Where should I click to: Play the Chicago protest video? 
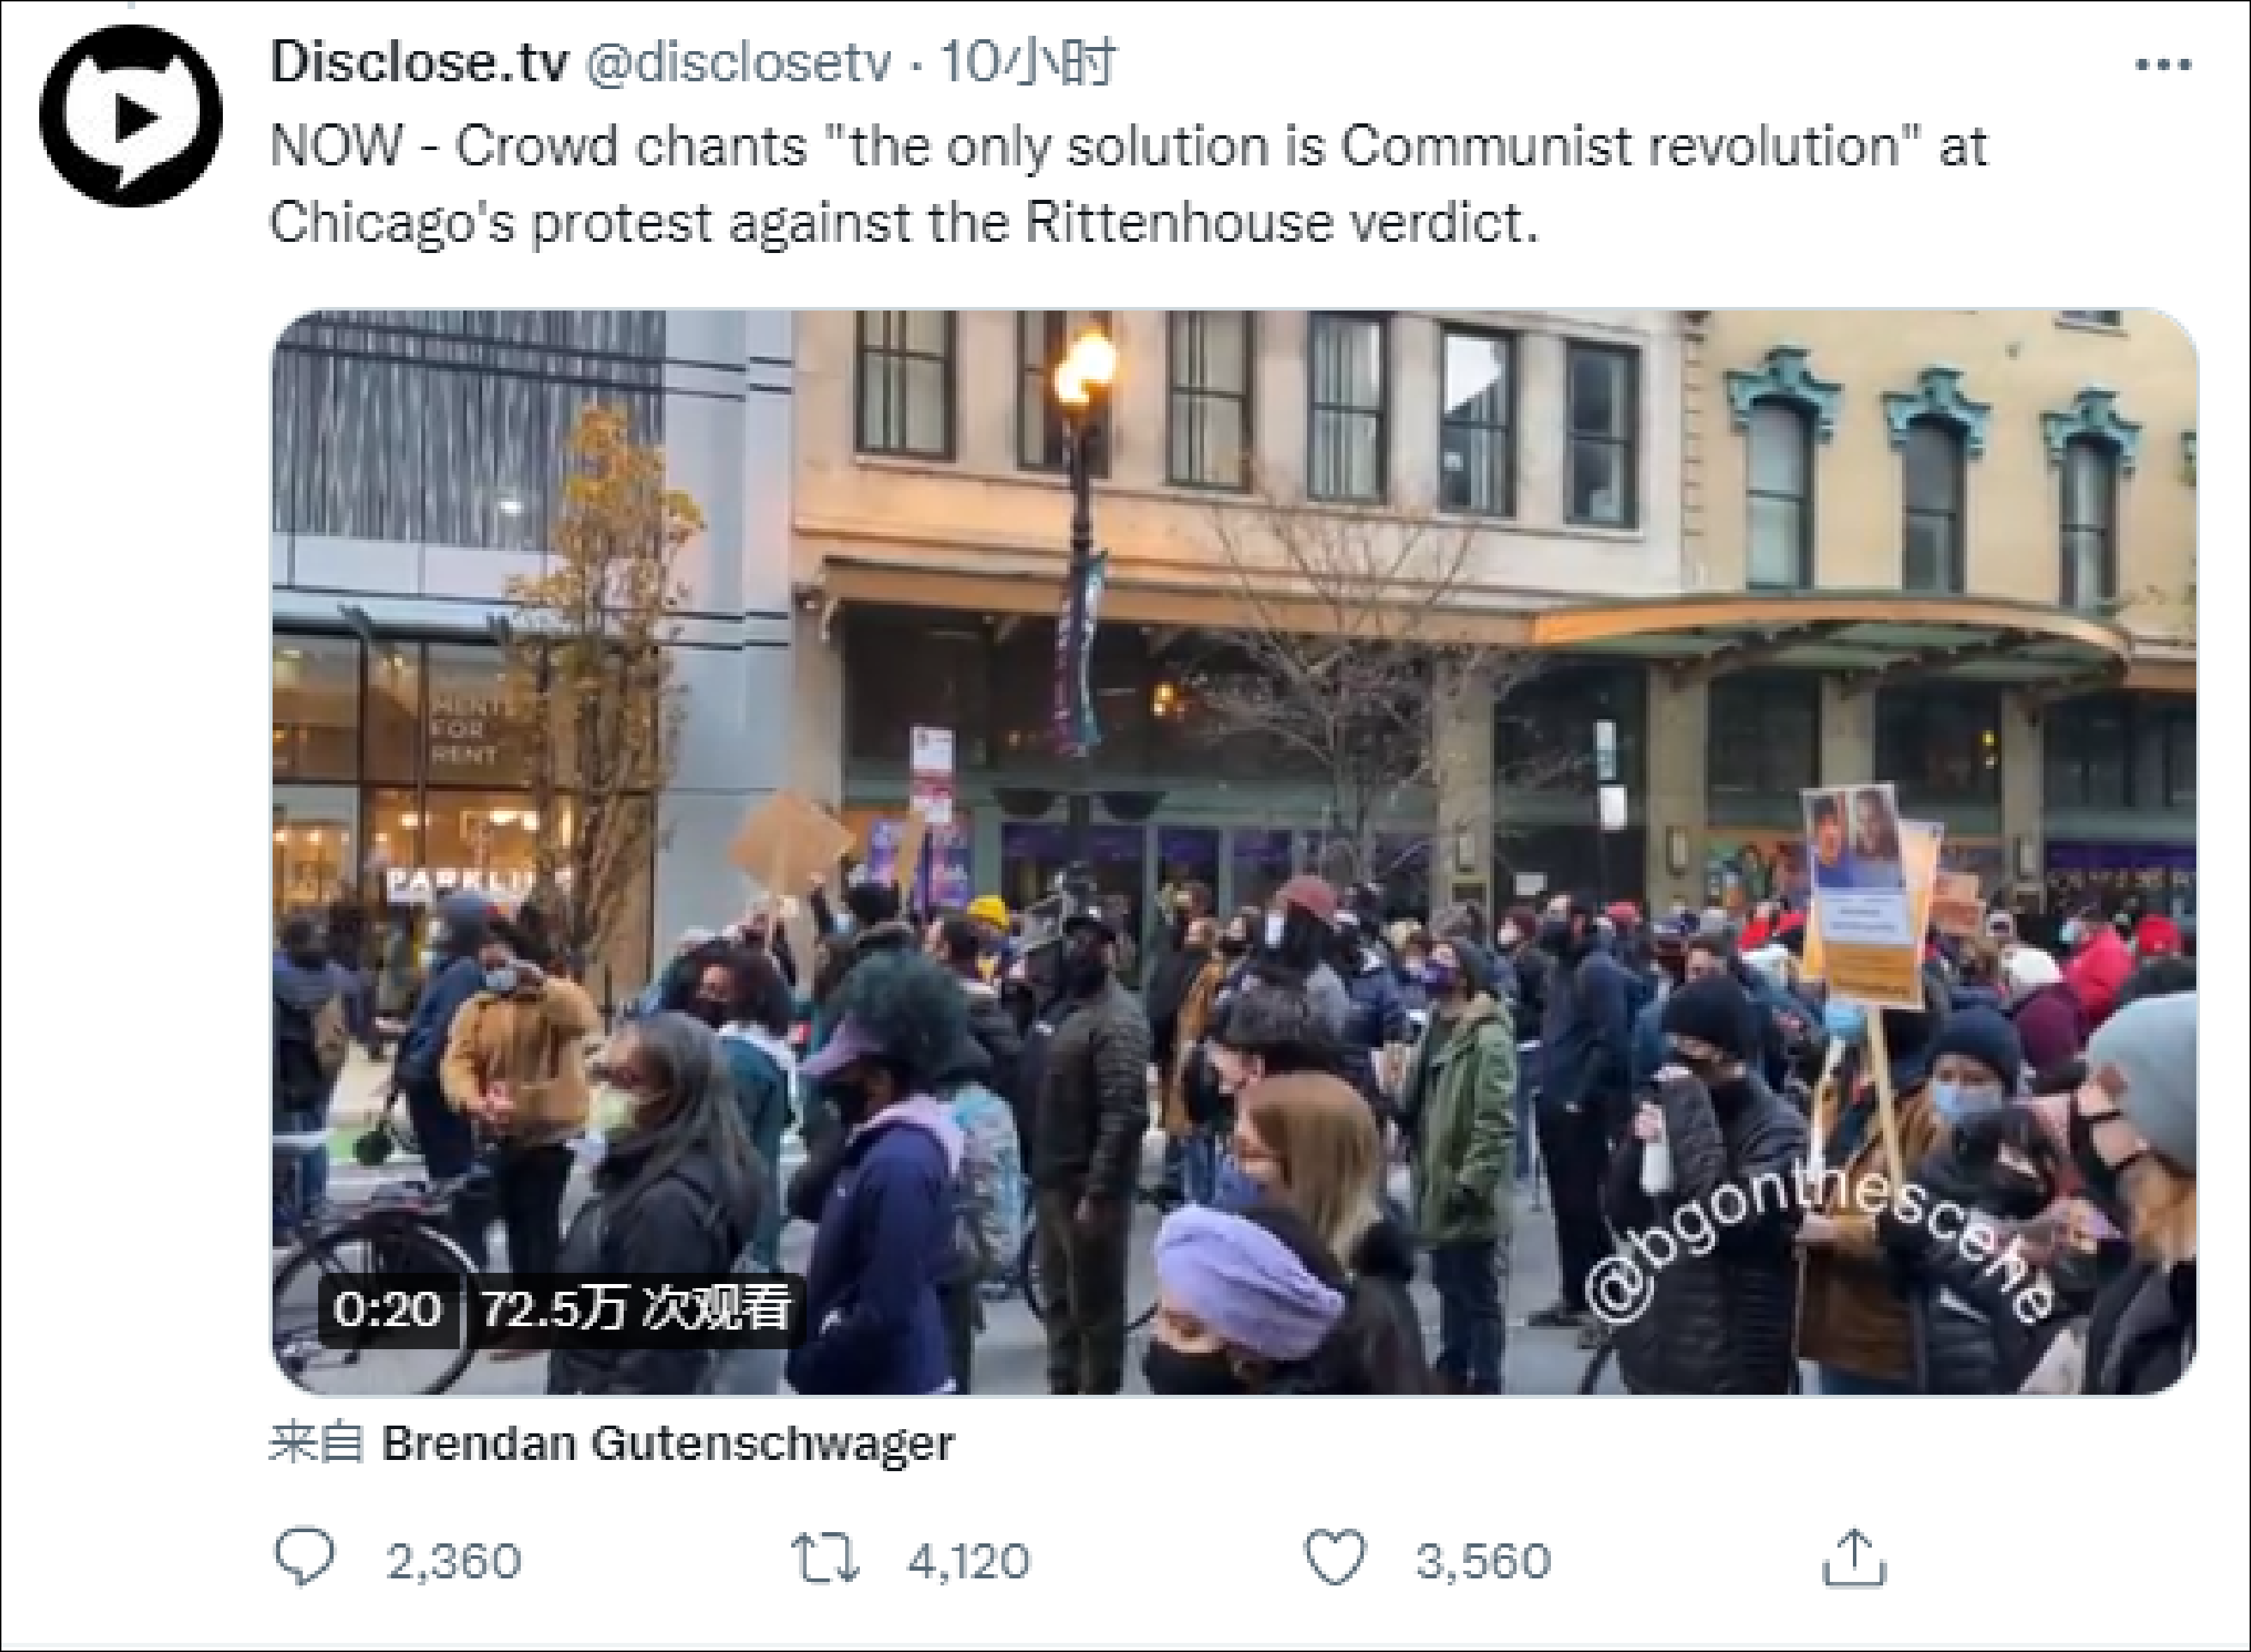(1235, 851)
